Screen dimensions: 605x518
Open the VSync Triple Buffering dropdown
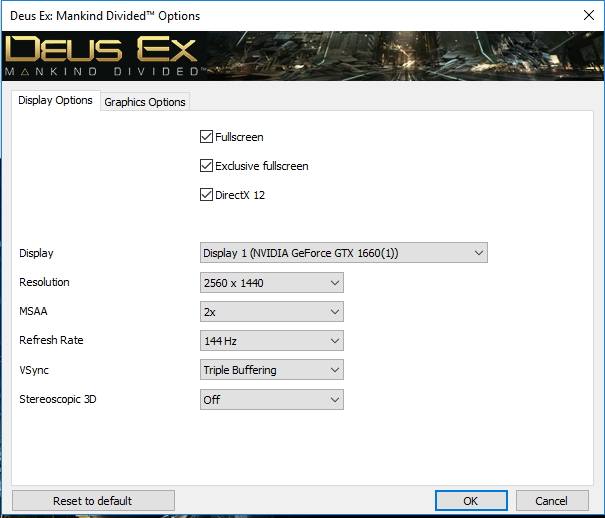272,370
